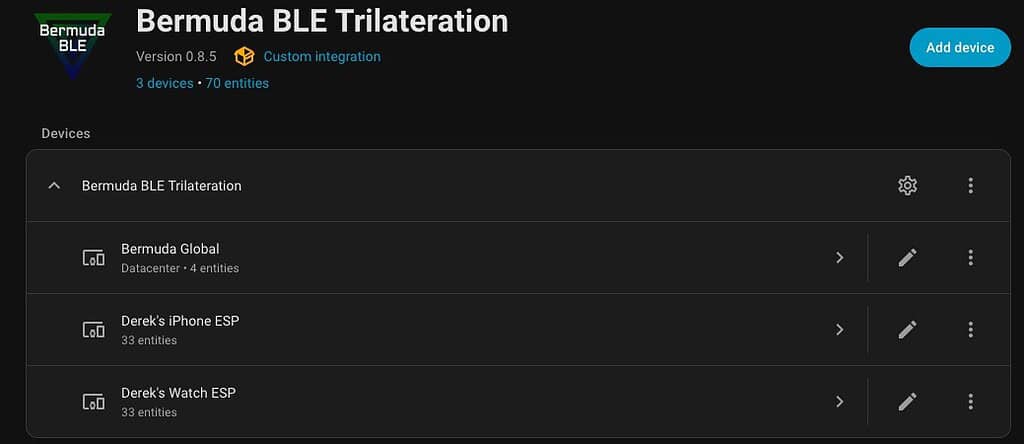This screenshot has height=444, width=1024.
Task: Select the Bermuda Global device row
Action: pyautogui.click(x=400, y=257)
